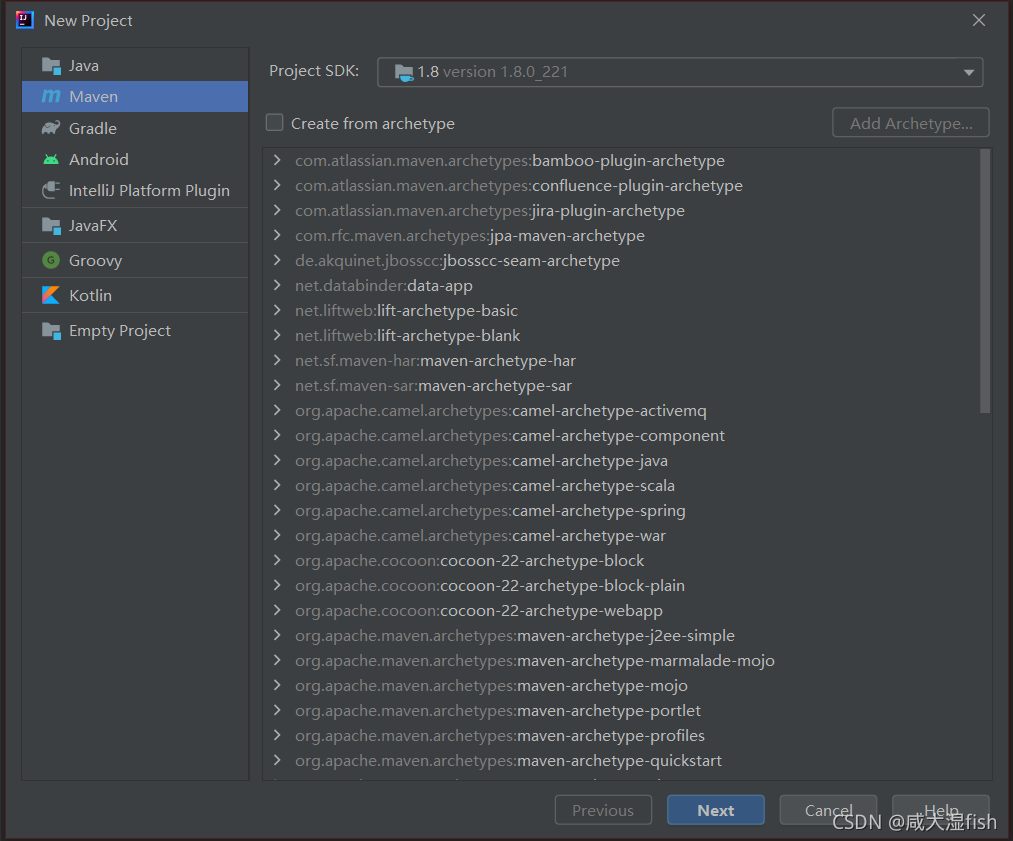
Task: Expand maven-archetype-sar node
Action: pos(277,385)
